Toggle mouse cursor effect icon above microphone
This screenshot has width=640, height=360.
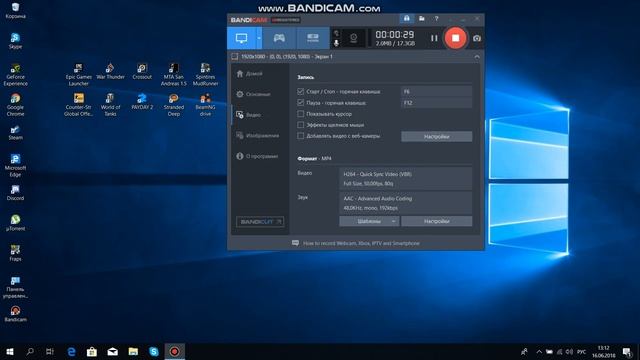click(x=336, y=33)
